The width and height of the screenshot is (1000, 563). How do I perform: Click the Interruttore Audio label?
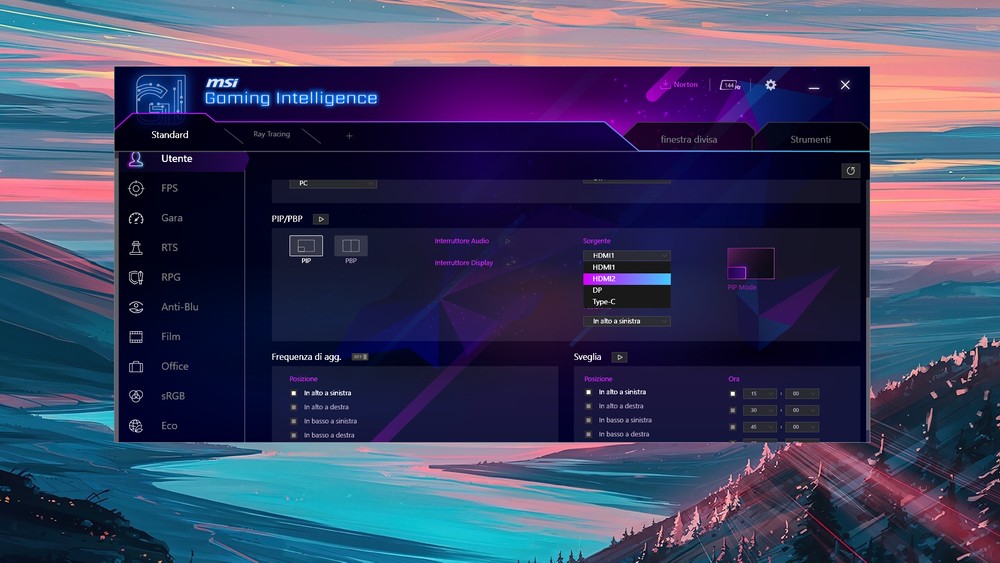pyautogui.click(x=462, y=241)
